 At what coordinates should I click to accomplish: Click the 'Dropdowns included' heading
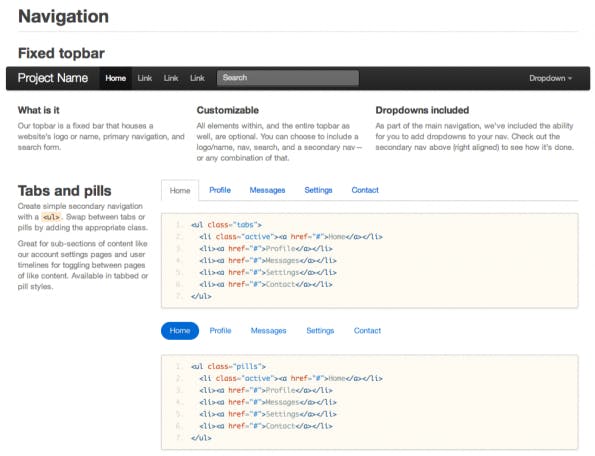click(422, 110)
